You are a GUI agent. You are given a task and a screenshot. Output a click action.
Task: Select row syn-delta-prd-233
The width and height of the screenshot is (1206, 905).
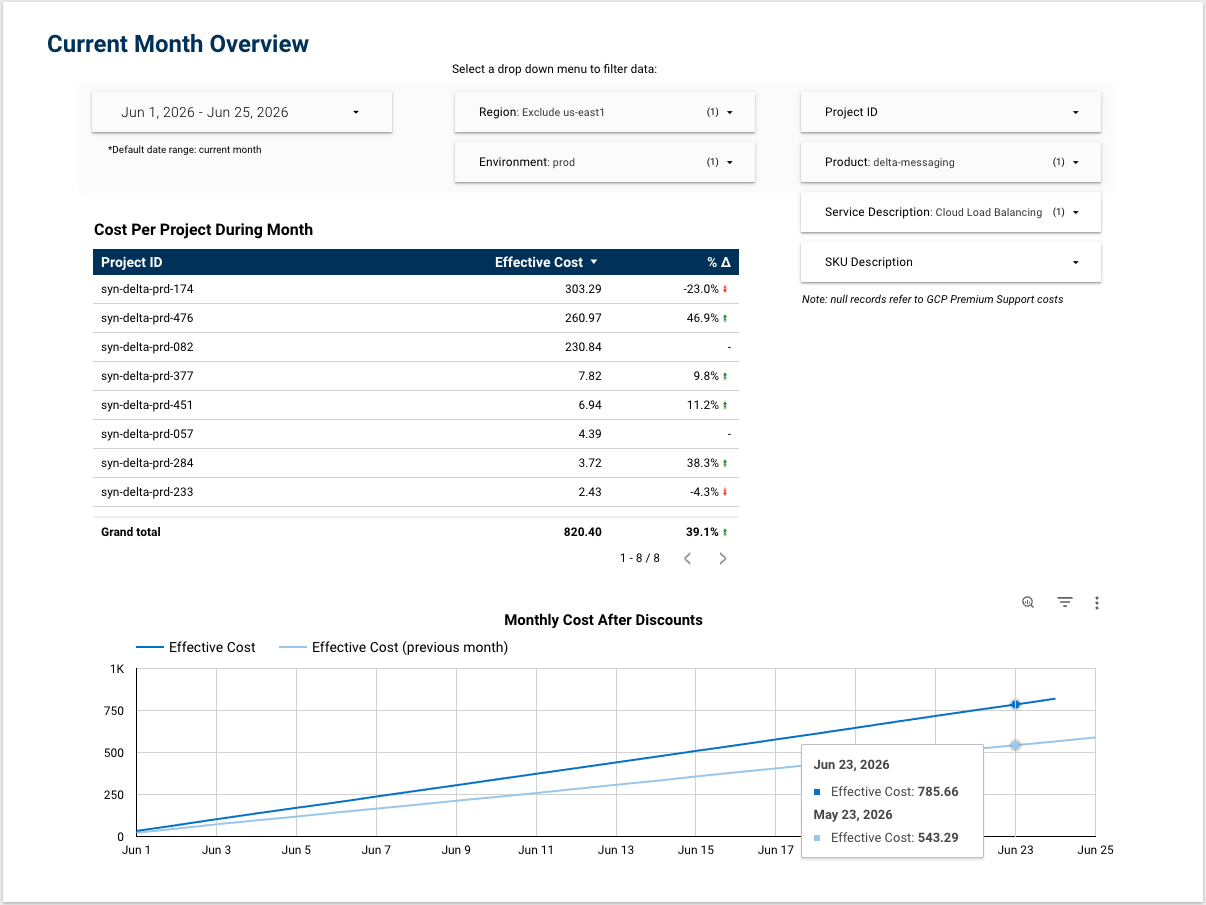point(416,492)
